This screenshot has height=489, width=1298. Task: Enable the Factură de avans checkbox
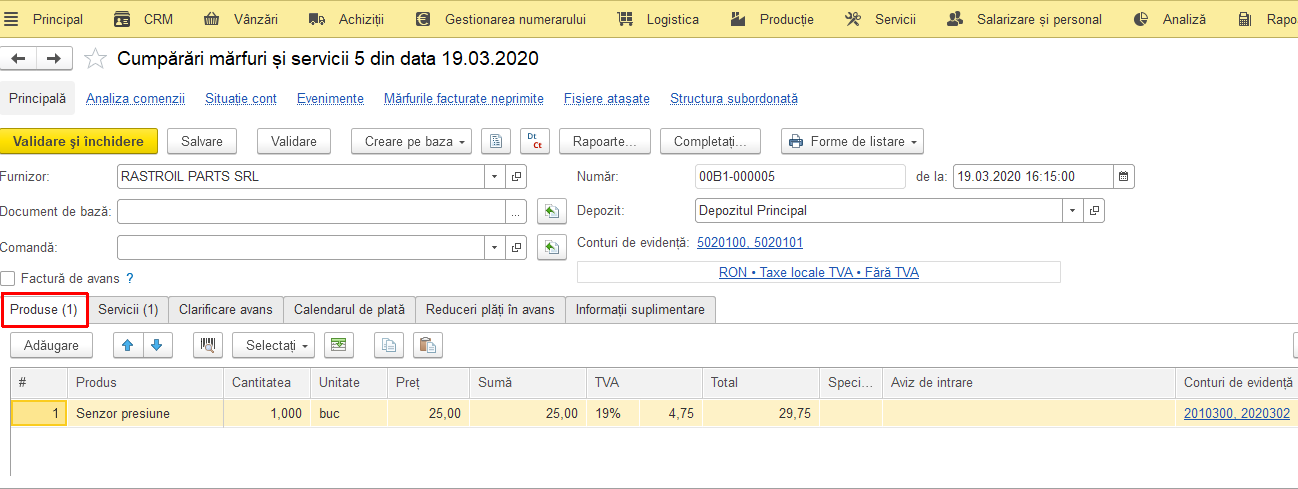click(x=8, y=278)
